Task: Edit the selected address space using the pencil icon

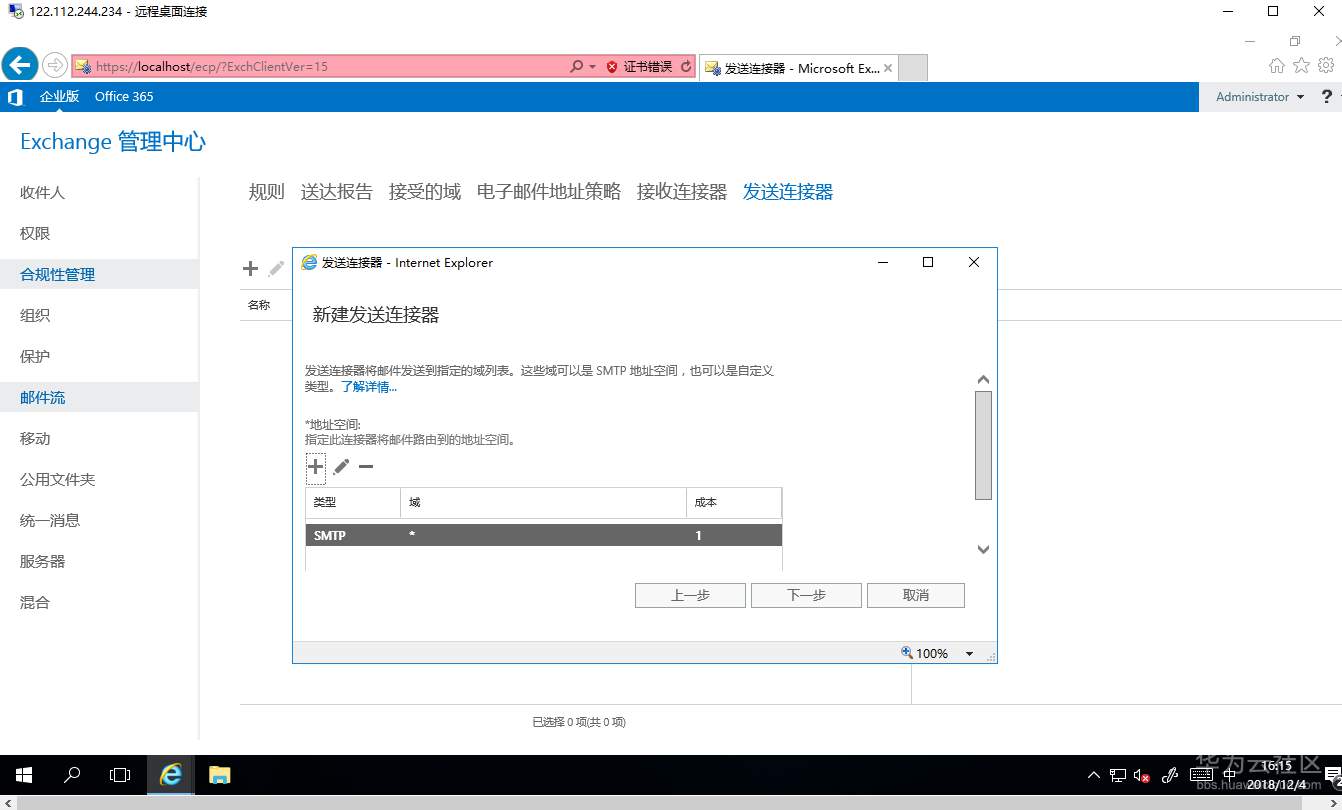Action: (x=340, y=466)
